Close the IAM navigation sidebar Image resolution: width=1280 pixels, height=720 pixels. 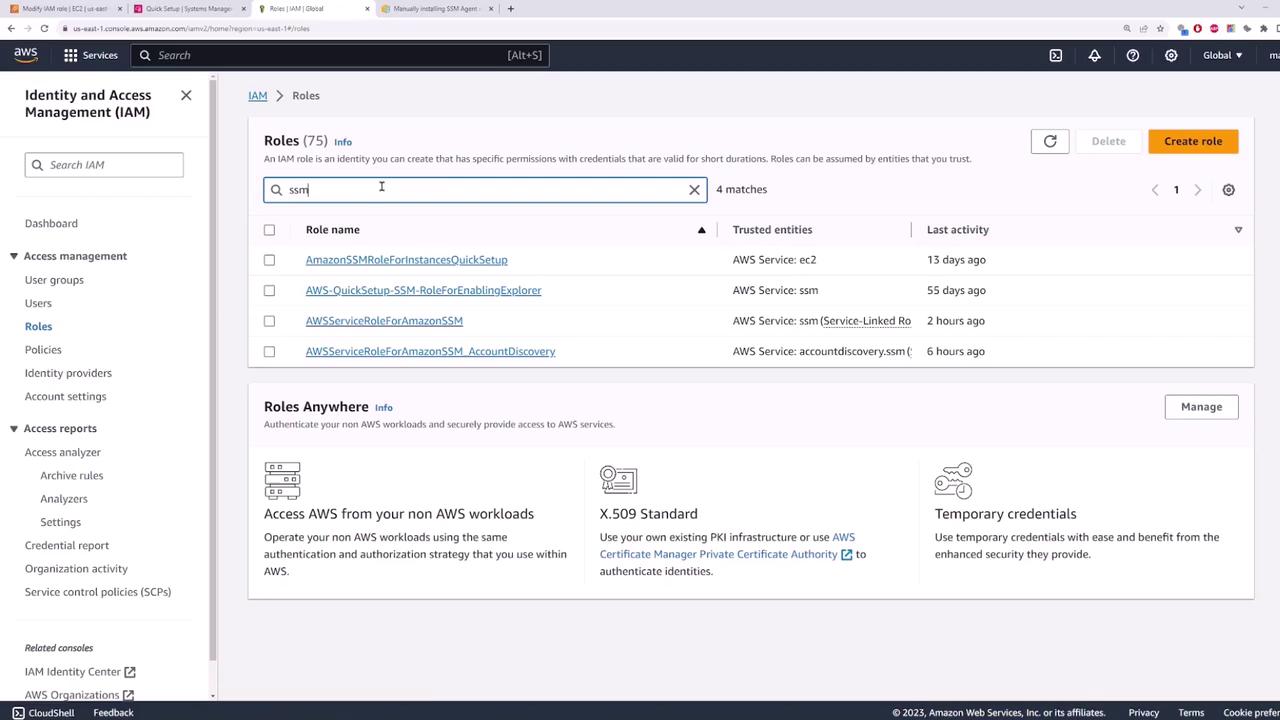pyautogui.click(x=186, y=95)
